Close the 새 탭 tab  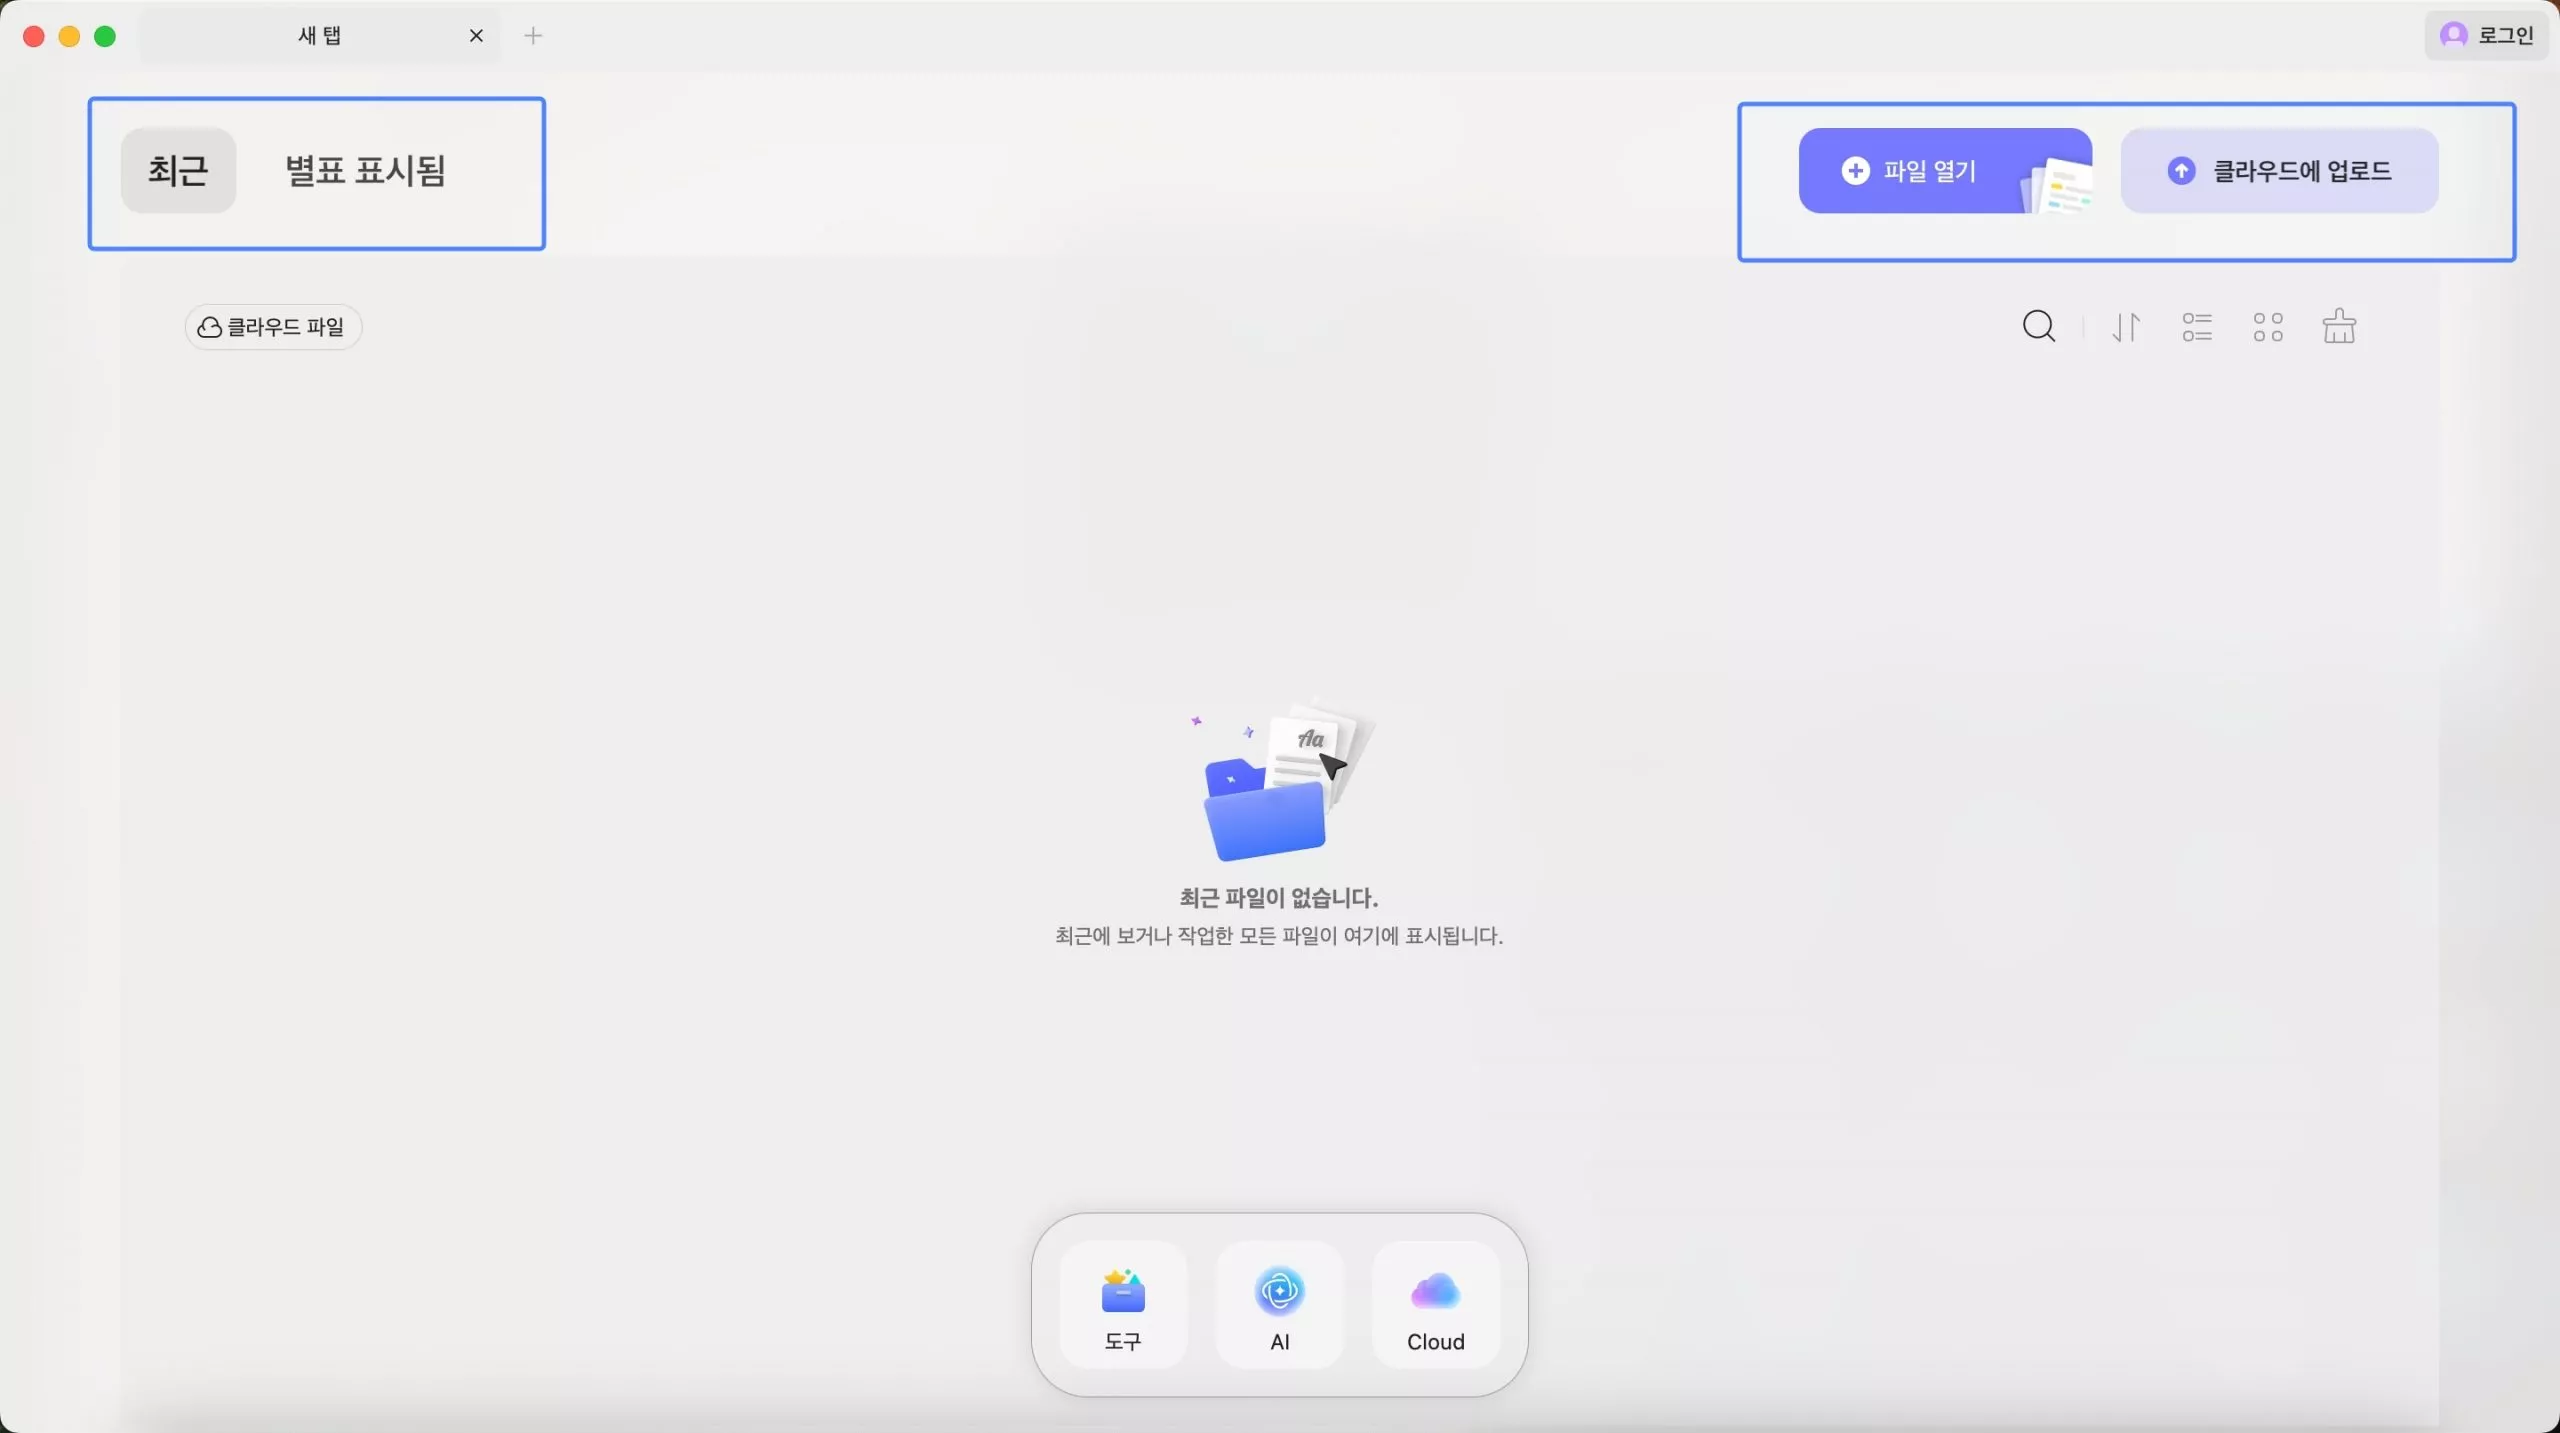tap(476, 36)
